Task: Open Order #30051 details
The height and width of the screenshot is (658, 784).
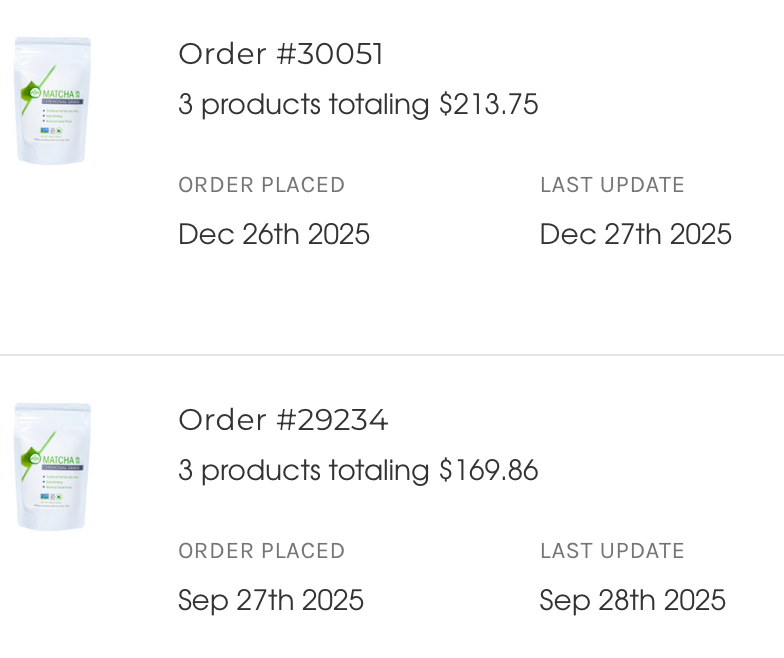Action: (280, 54)
